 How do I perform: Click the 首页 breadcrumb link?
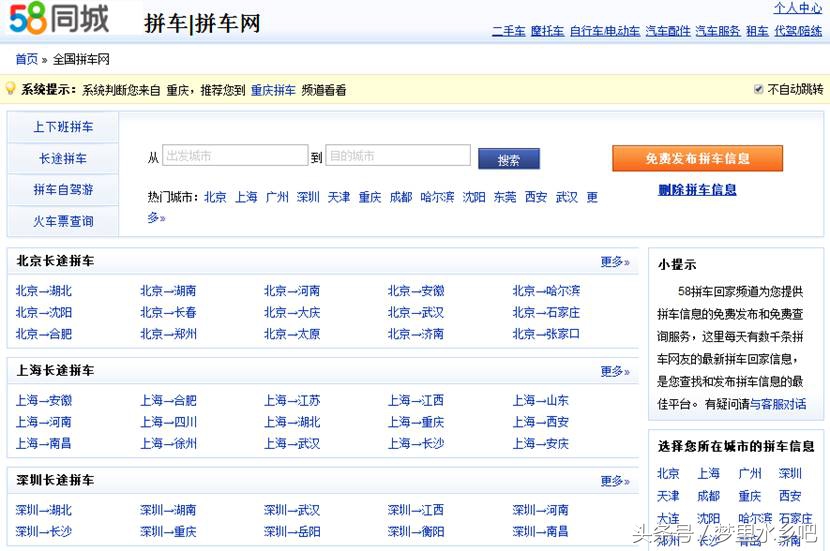coord(26,59)
